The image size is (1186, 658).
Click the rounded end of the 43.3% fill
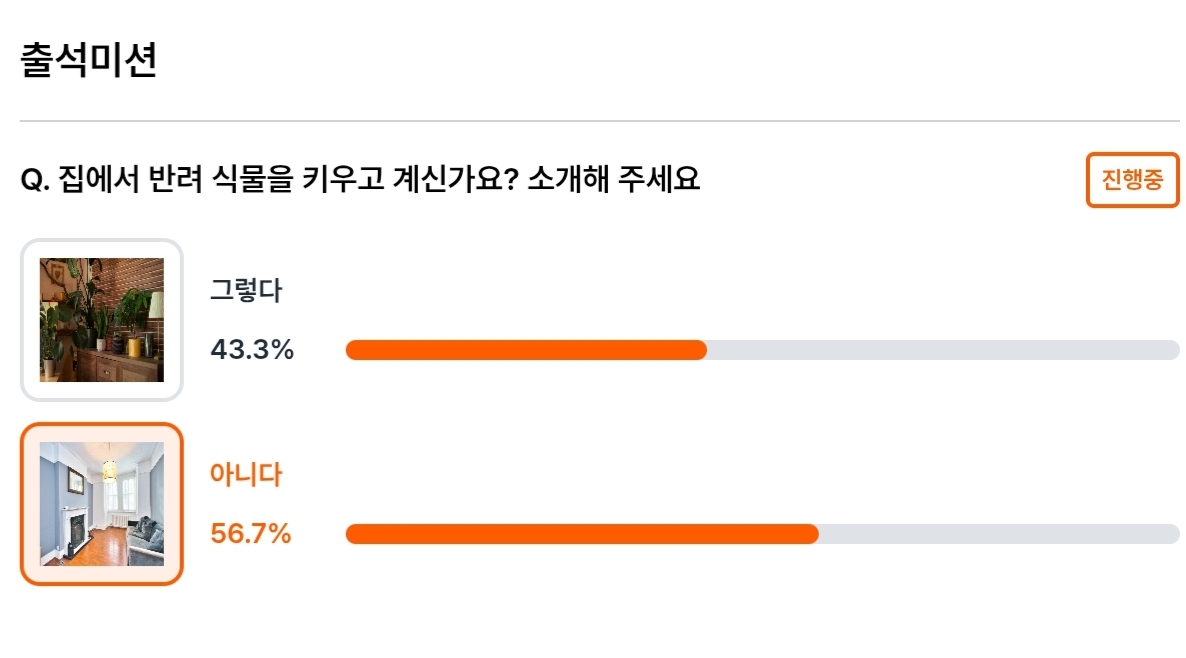(x=699, y=350)
